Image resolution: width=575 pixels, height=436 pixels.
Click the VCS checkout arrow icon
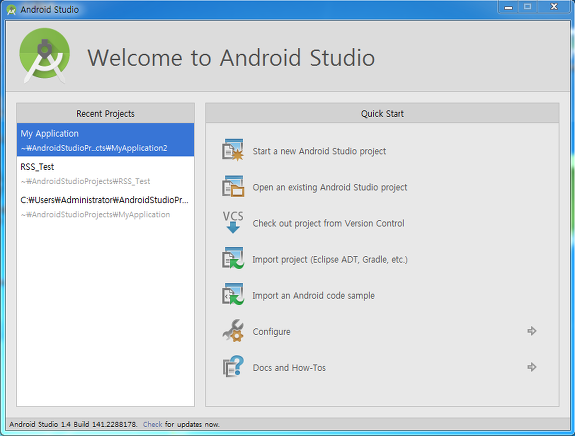click(233, 222)
